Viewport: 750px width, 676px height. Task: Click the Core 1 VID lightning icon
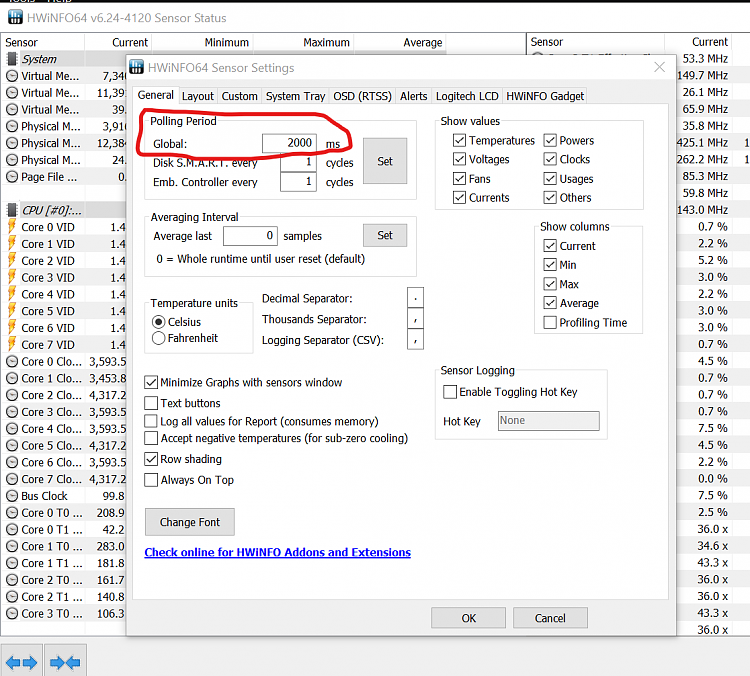click(x=11, y=244)
